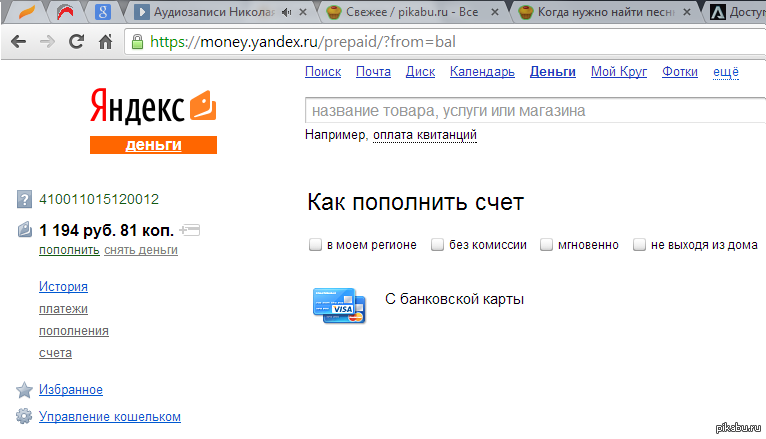Open the Поиск link
The height and width of the screenshot is (439, 766).
coord(323,72)
